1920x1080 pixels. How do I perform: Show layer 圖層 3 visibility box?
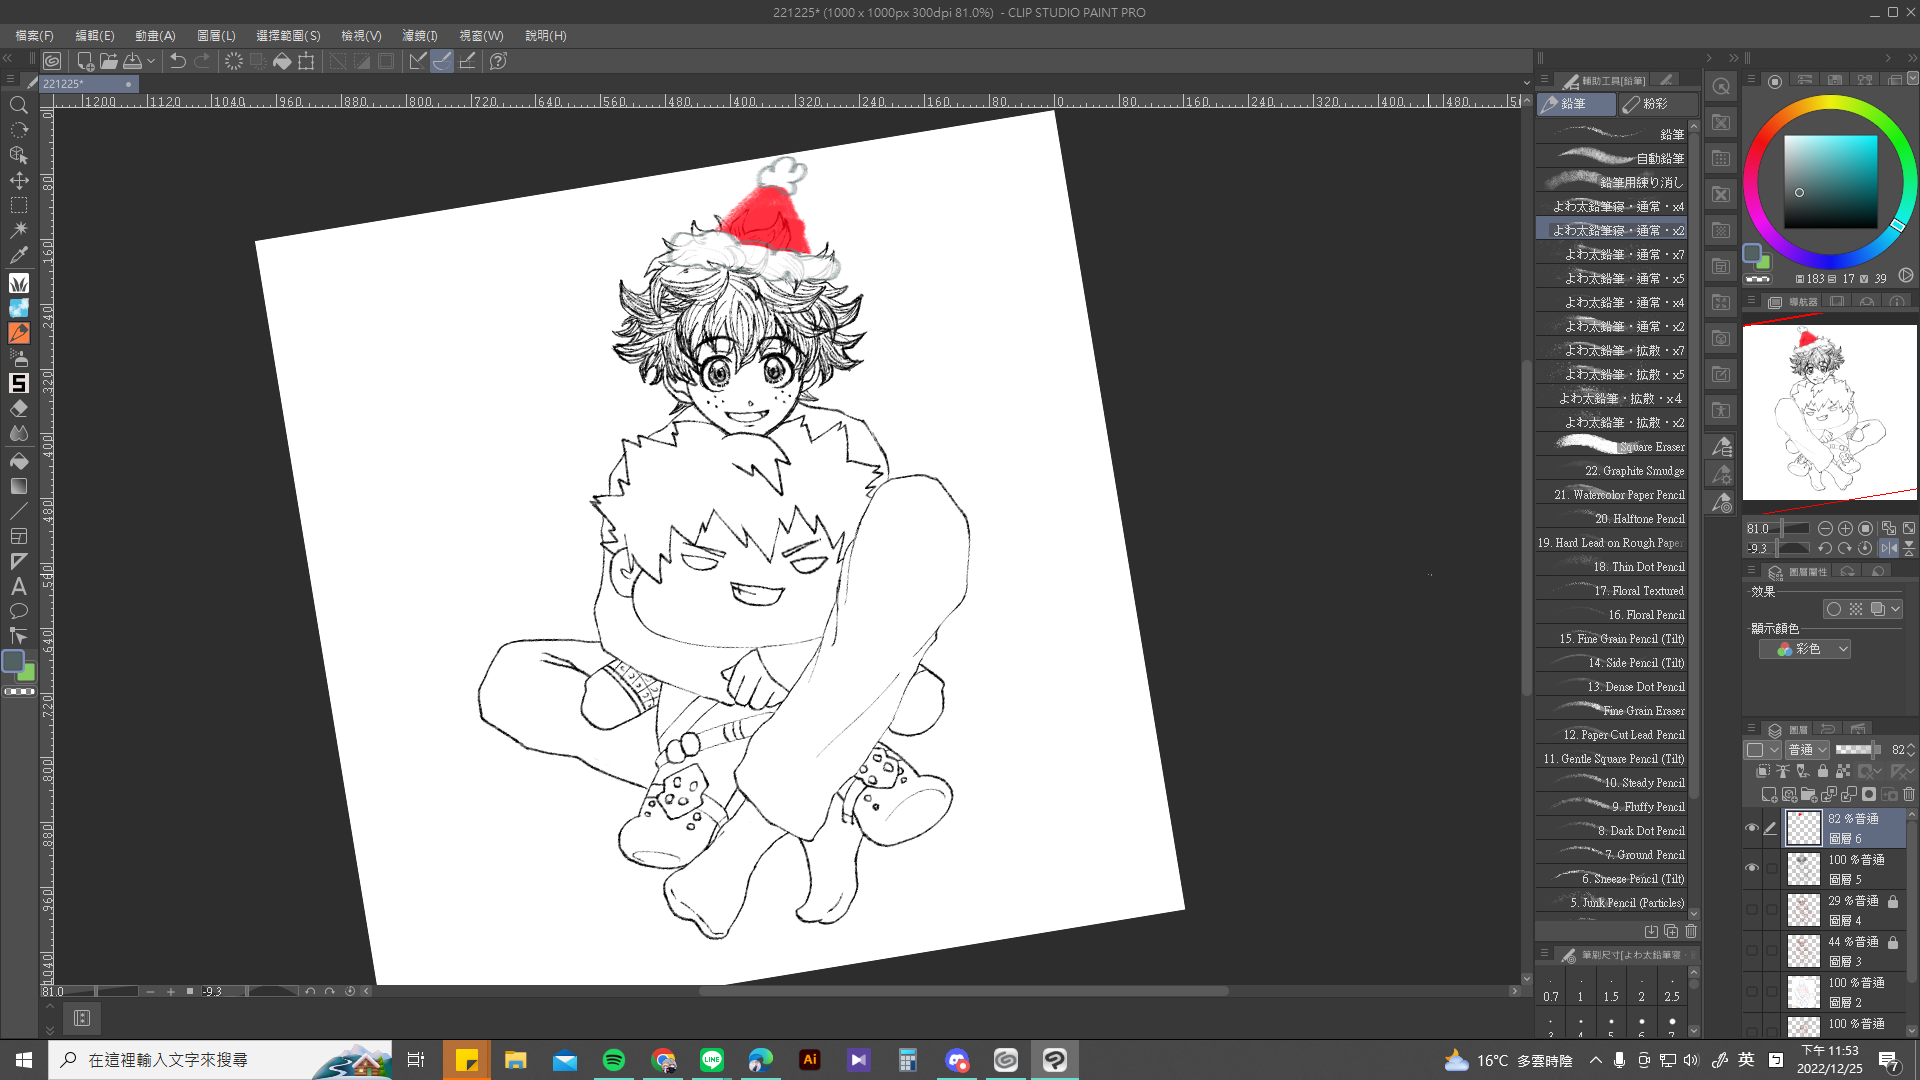1751,950
